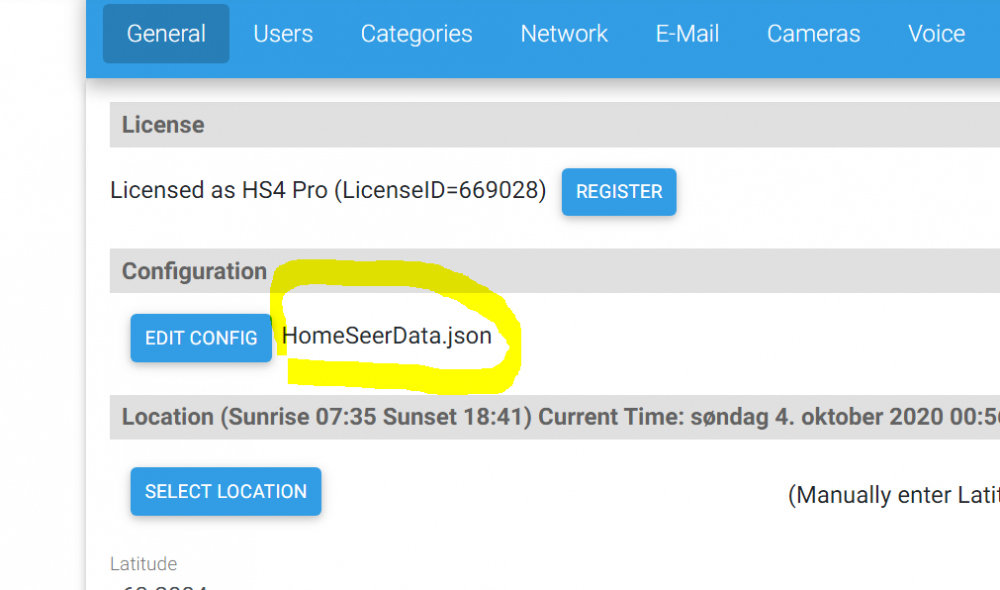This screenshot has height=590, width=1000.
Task: Click the LicenseID=669028 number
Action: click(x=499, y=191)
